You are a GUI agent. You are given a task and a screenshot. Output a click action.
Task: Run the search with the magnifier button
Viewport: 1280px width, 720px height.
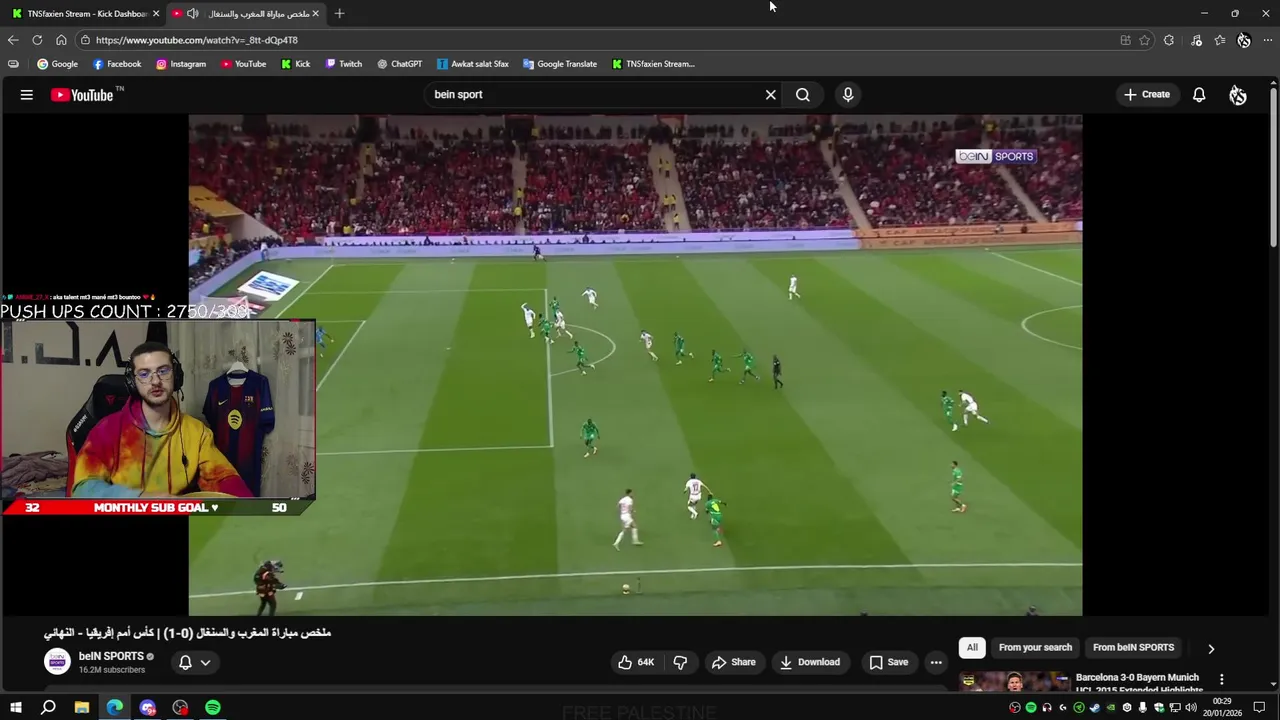pyautogui.click(x=803, y=95)
